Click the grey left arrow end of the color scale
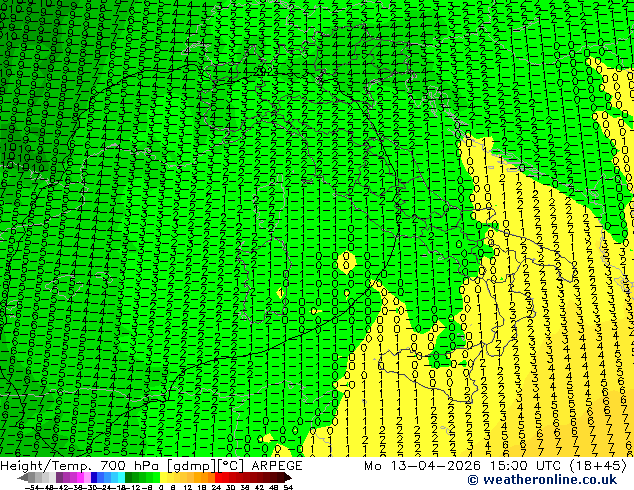This screenshot has height=490, width=634. pos(23,477)
